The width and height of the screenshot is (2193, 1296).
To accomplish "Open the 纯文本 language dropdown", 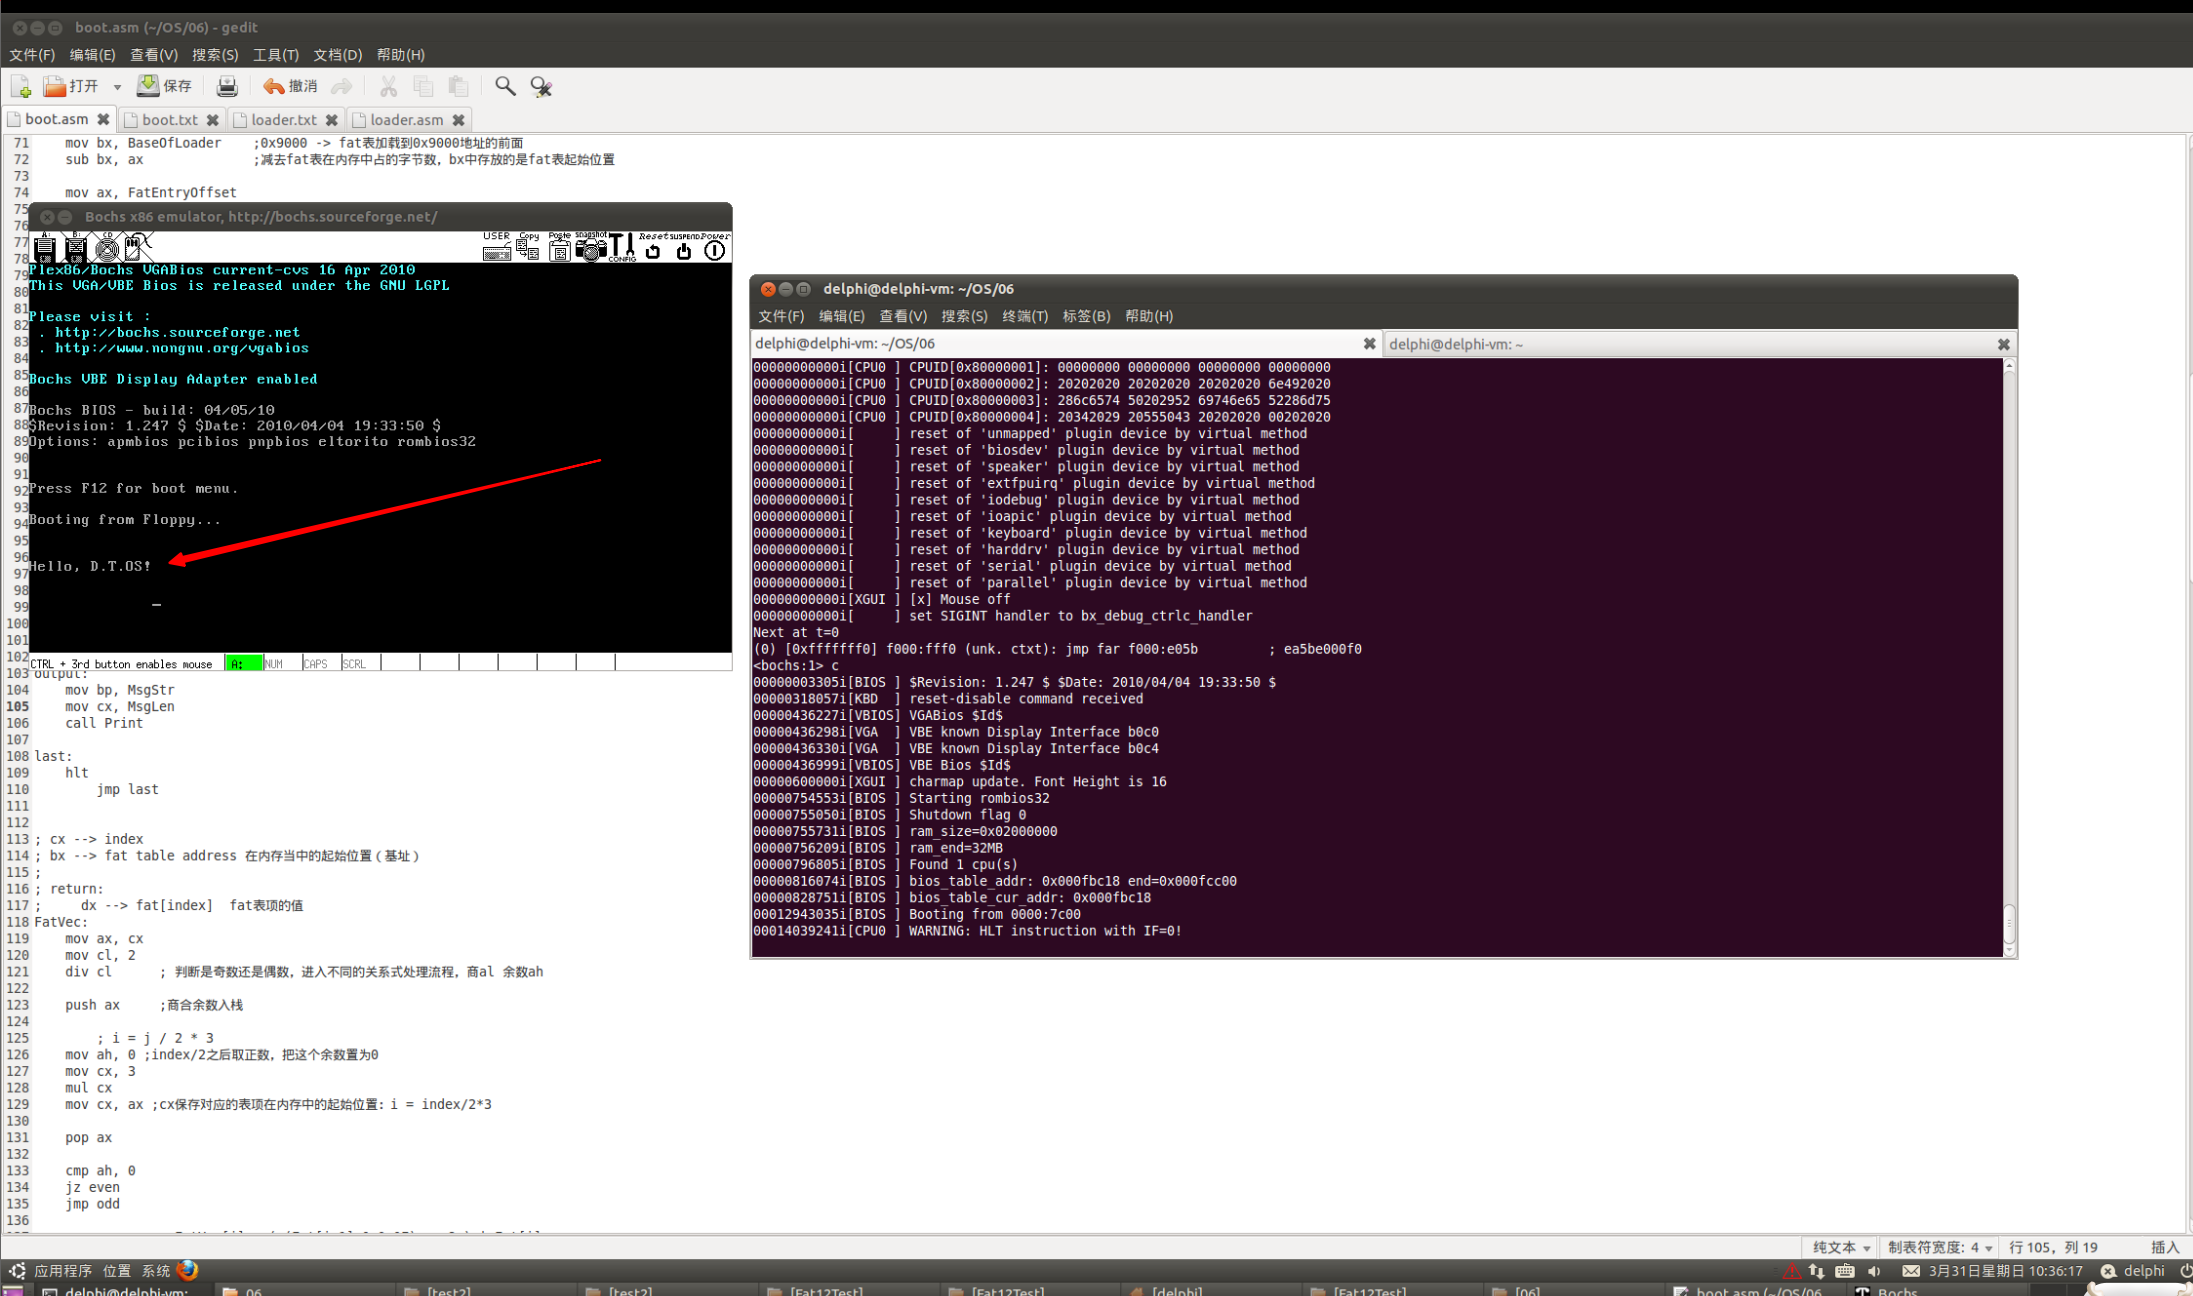I will coord(1841,1247).
